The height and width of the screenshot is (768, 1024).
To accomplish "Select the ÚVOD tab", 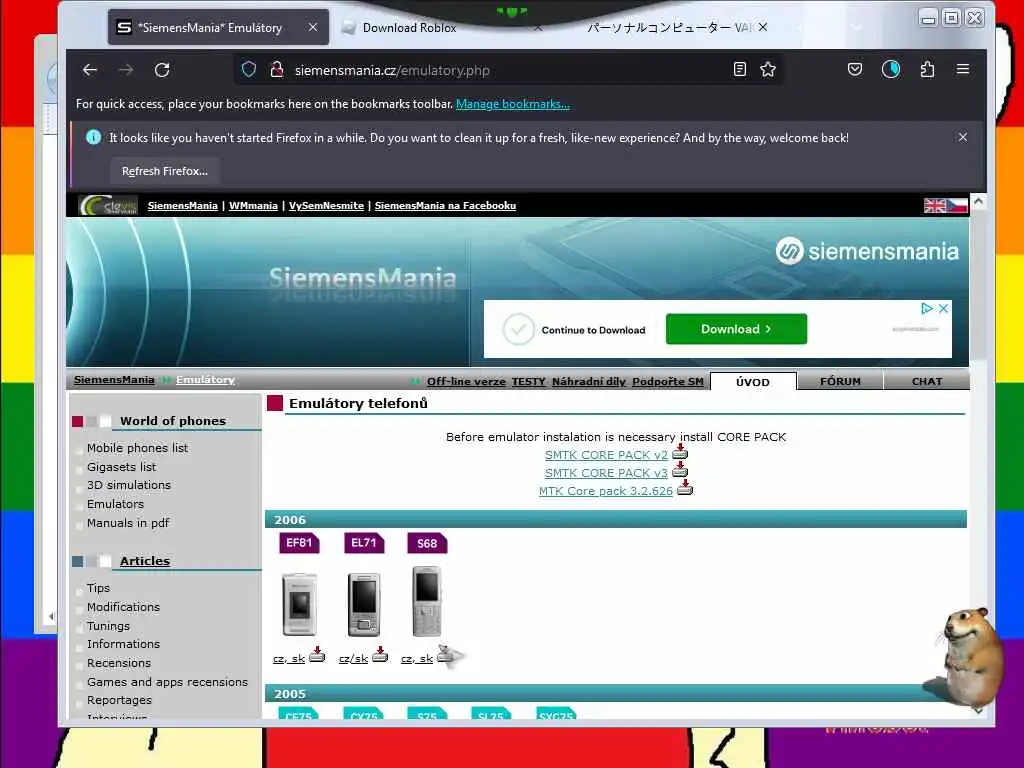I will [x=753, y=382].
